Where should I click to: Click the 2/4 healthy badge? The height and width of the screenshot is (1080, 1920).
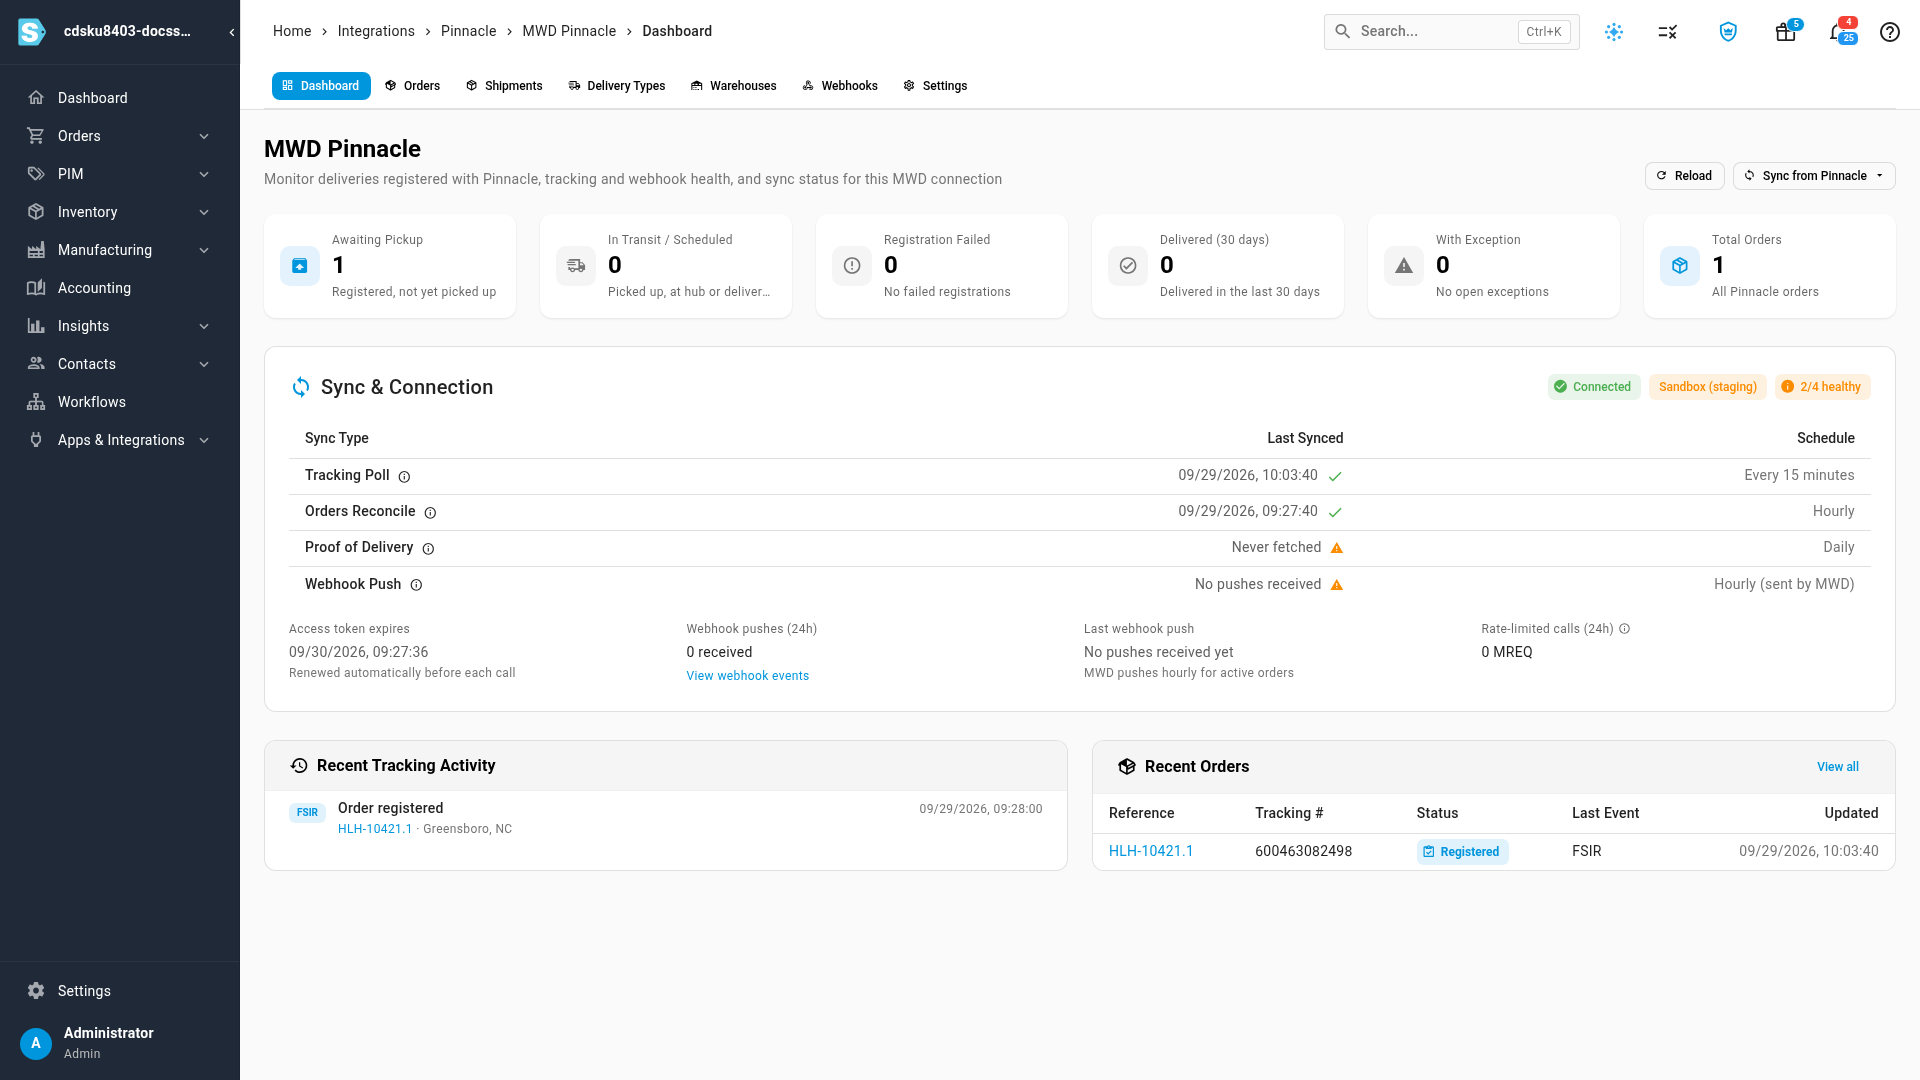(x=1822, y=387)
